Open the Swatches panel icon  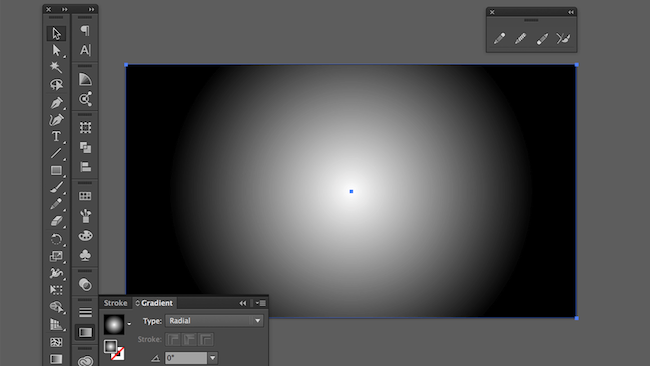[x=85, y=196]
